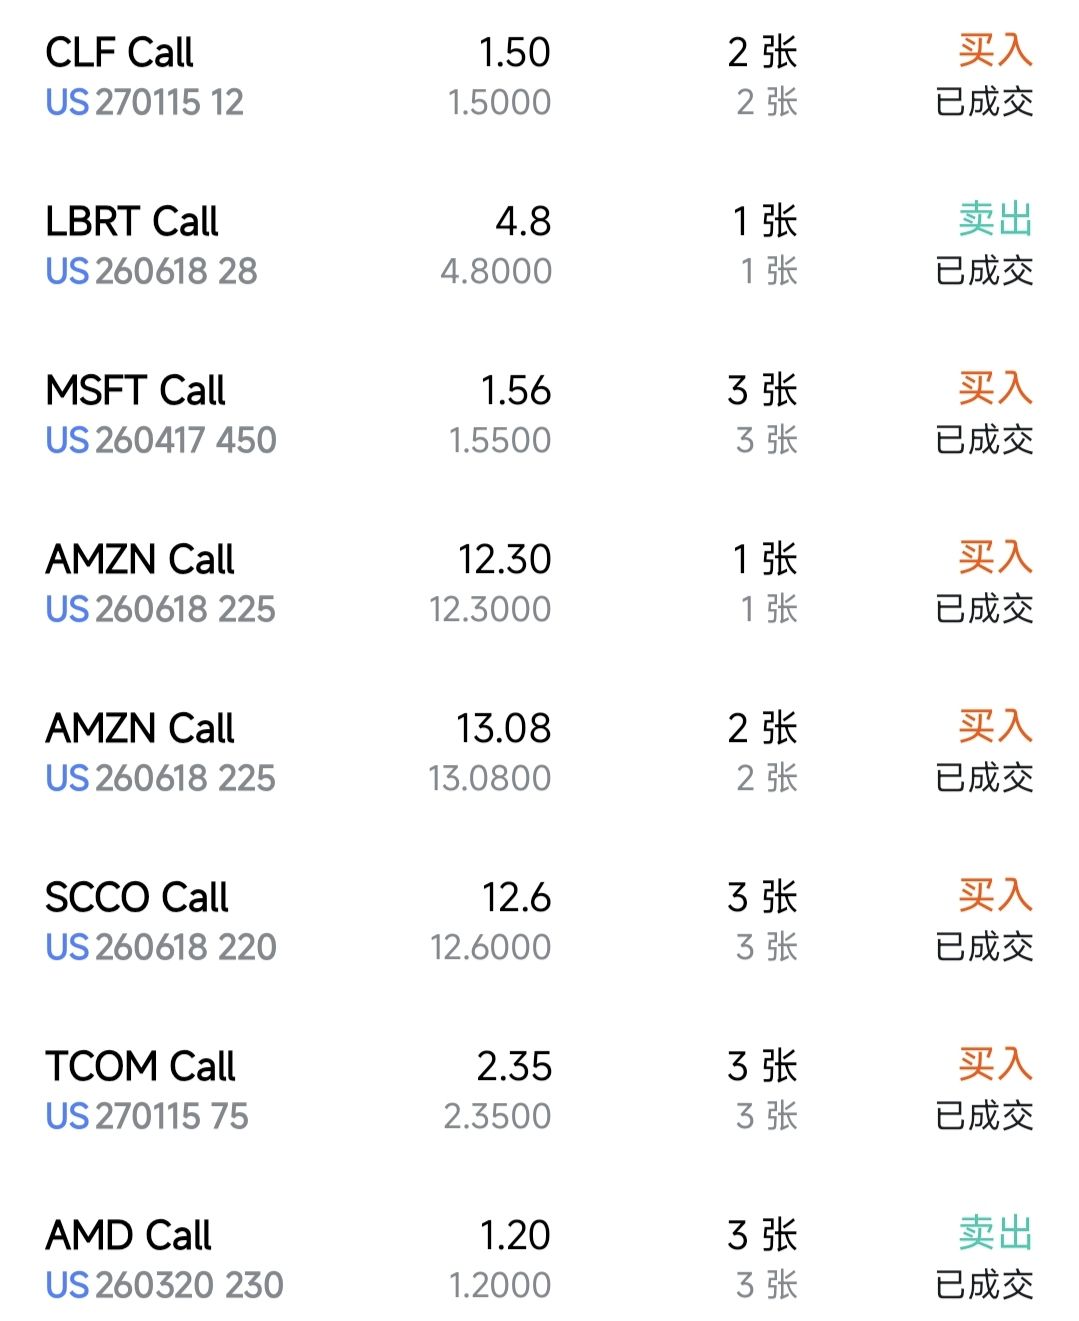Screen dimensions: 1079x1321
Task: Click the US 260618 220 contract code
Action: click(161, 947)
